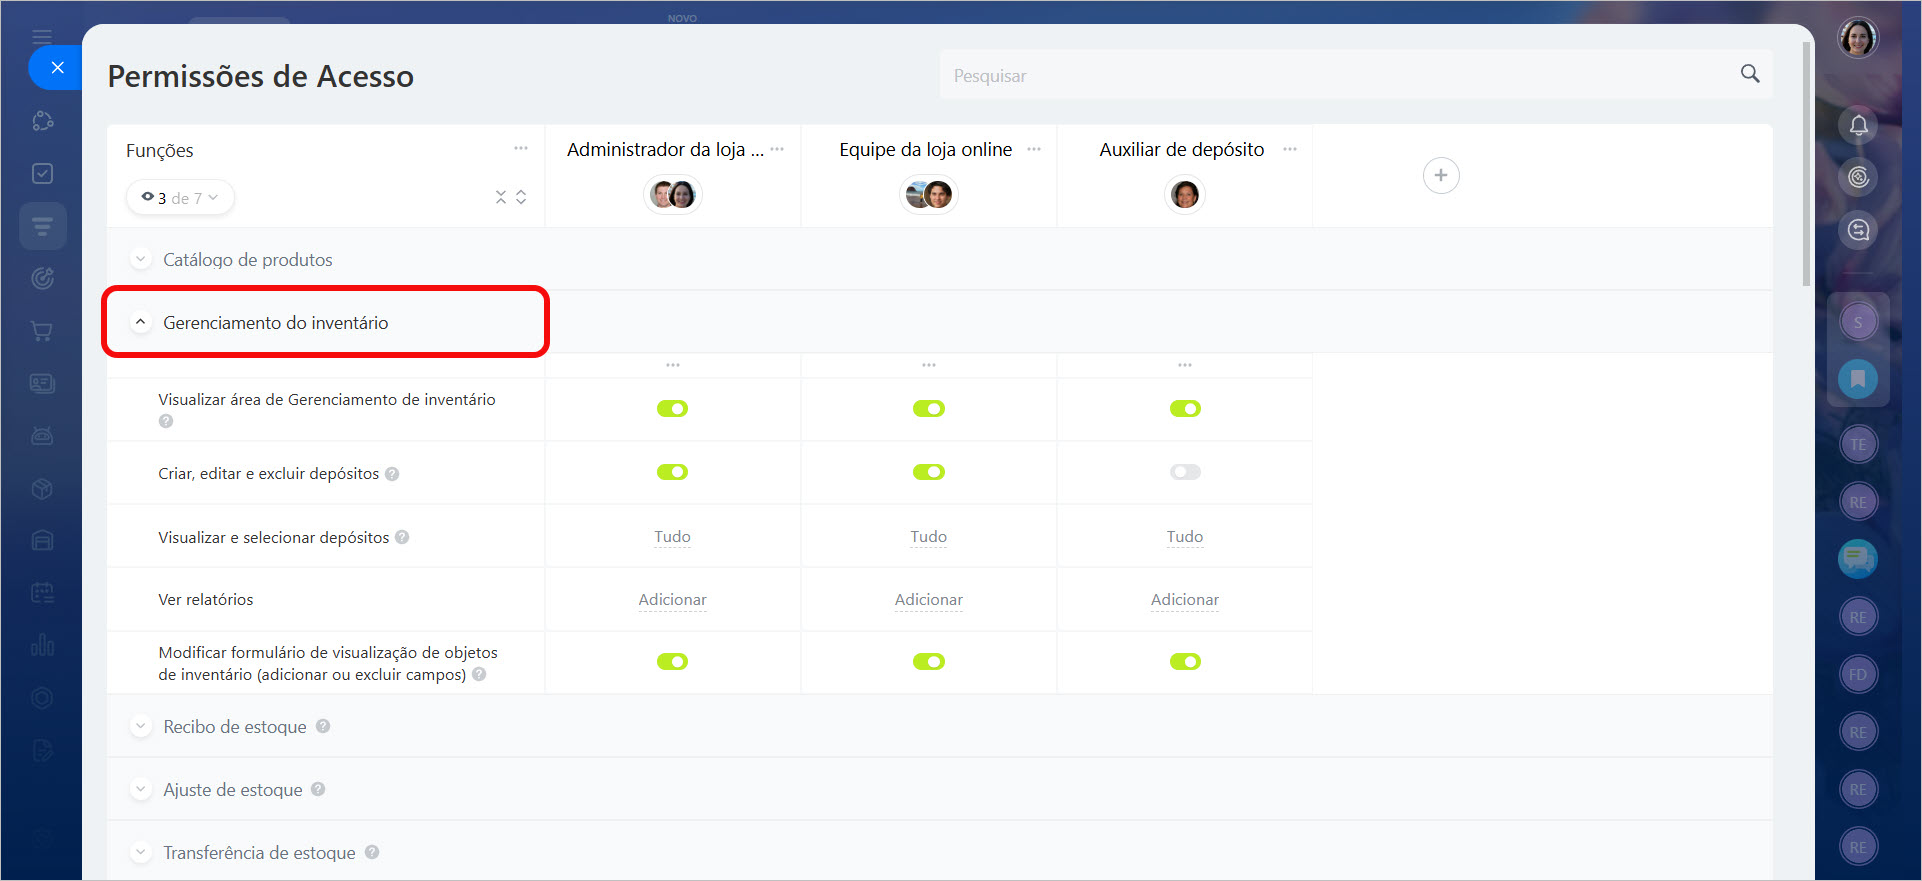Show help for Visualizar e selecionar depósitos
1922x881 pixels.
coord(402,537)
